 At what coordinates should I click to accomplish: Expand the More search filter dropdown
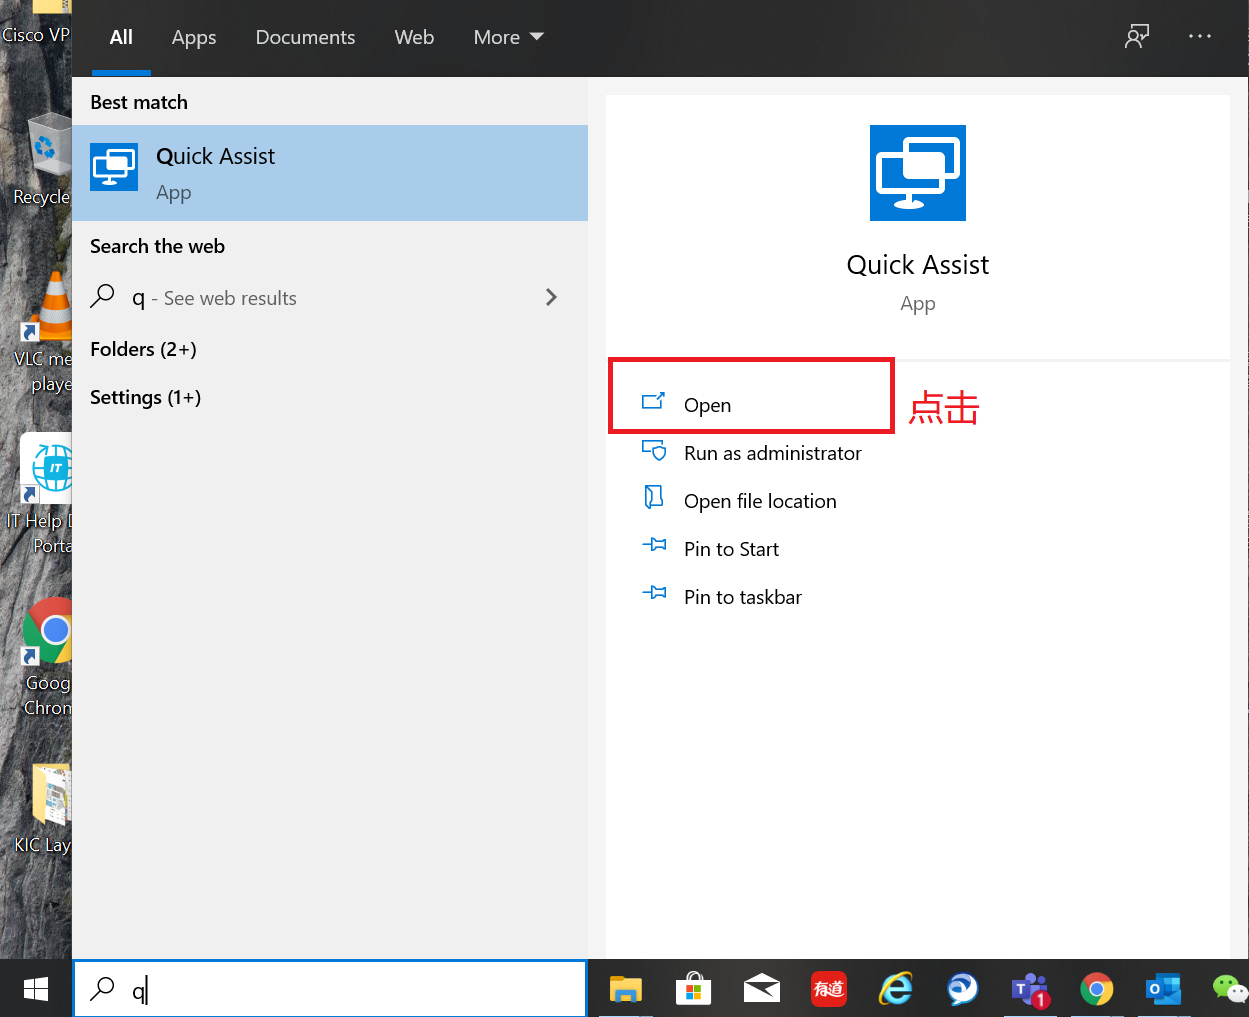click(x=508, y=37)
